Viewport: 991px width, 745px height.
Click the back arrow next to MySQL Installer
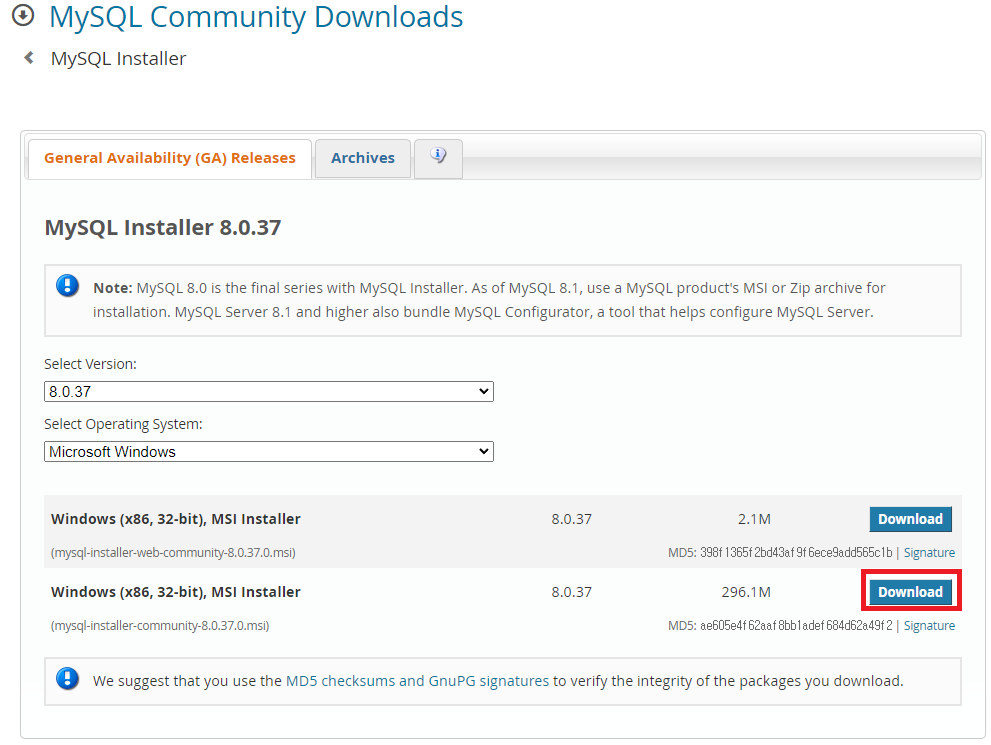click(x=29, y=58)
